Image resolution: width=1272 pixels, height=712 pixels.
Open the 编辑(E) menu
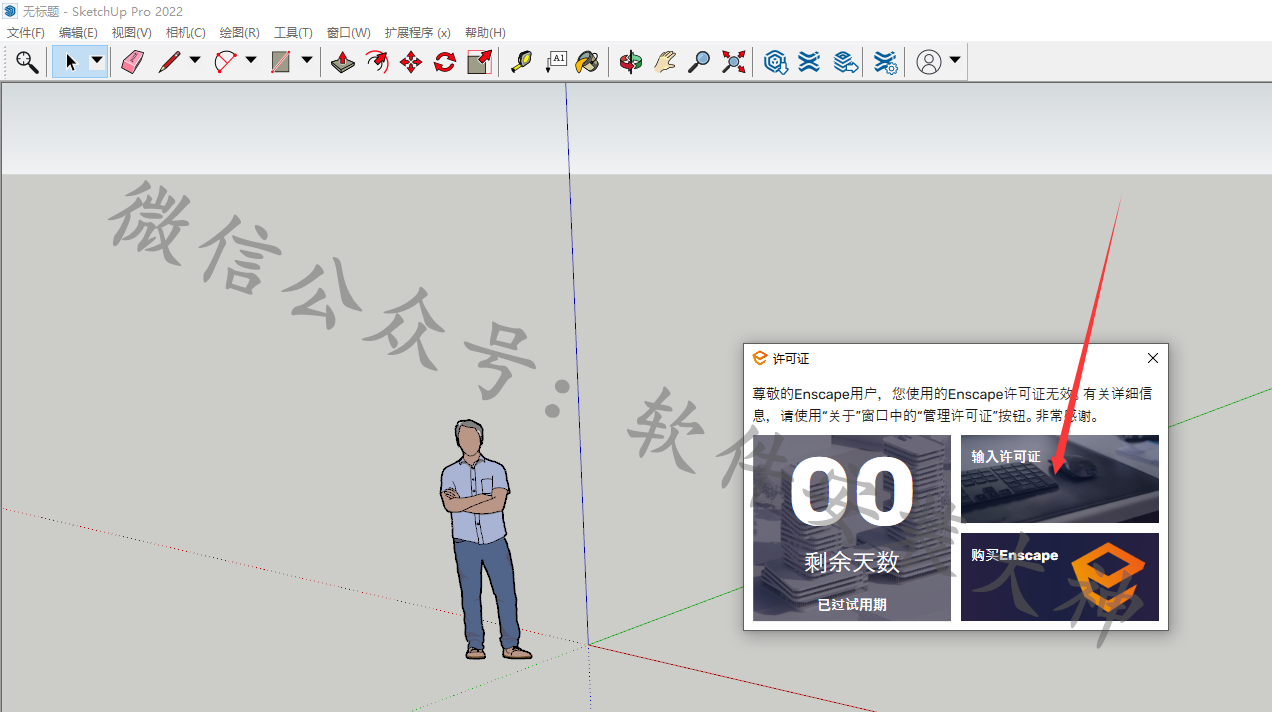78,33
